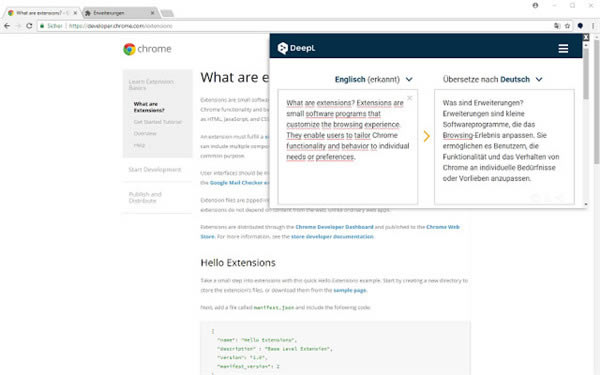
Task: Select 'Learn Extension Basics' in sidebar
Action: (151, 85)
